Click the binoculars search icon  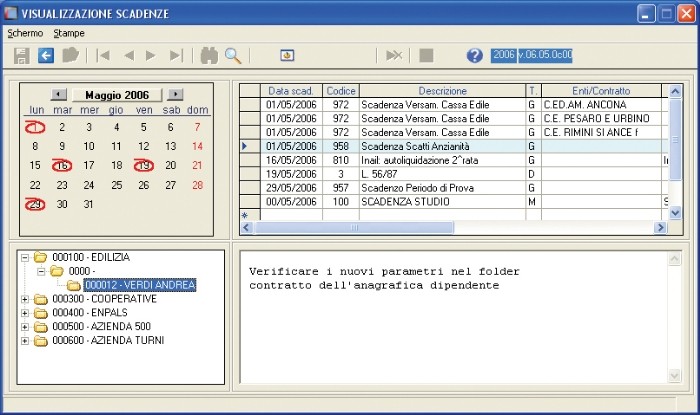(209, 56)
